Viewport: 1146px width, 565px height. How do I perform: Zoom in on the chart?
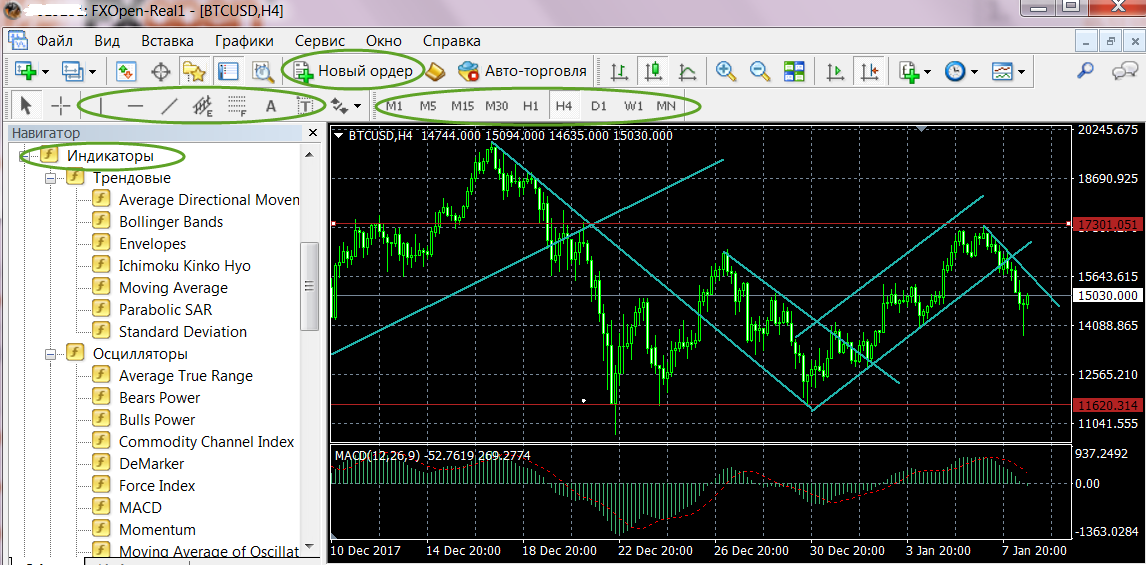[726, 71]
